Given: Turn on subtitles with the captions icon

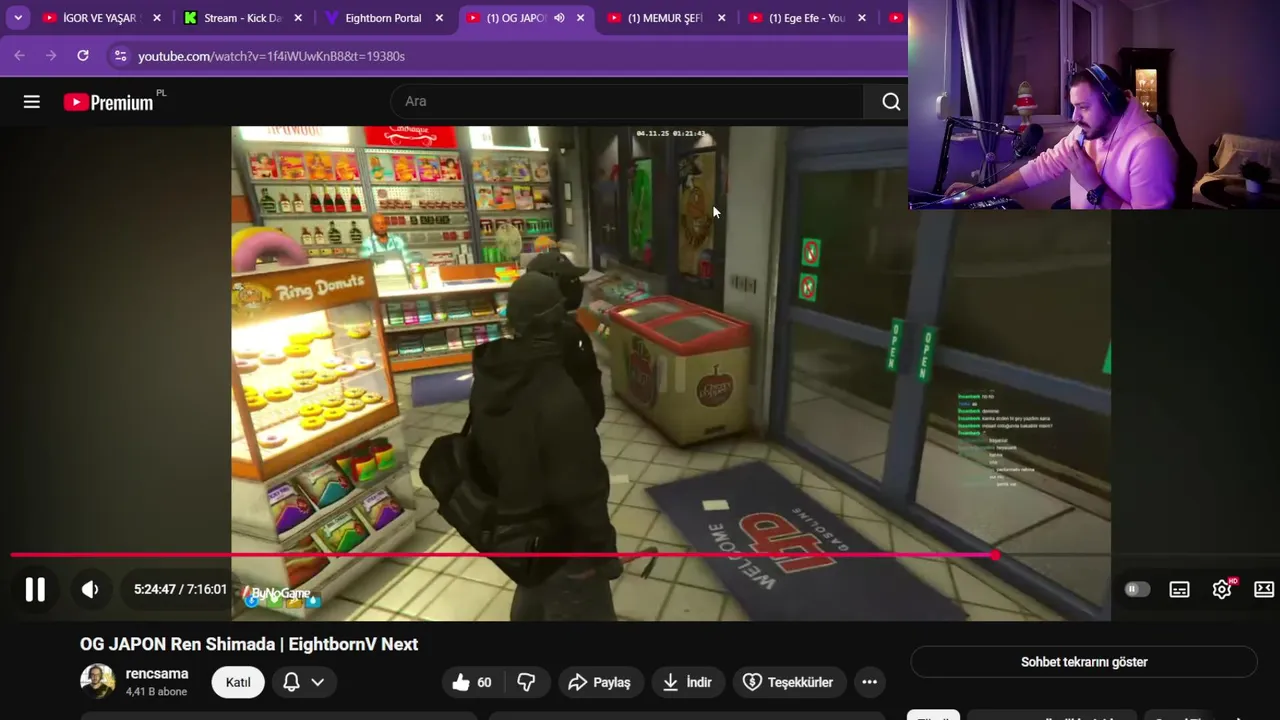Looking at the screenshot, I should click(1180, 589).
